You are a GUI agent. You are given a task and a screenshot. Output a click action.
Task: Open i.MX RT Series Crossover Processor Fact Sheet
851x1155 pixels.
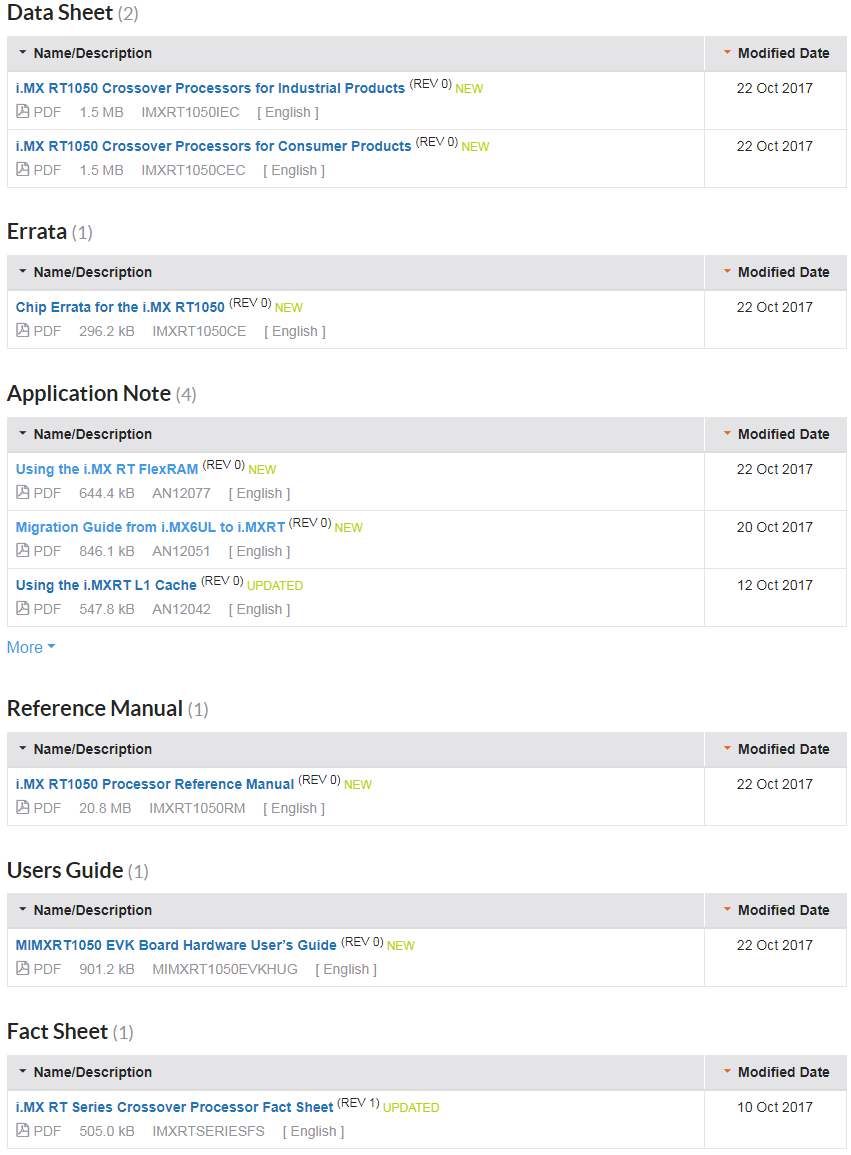coord(175,1107)
